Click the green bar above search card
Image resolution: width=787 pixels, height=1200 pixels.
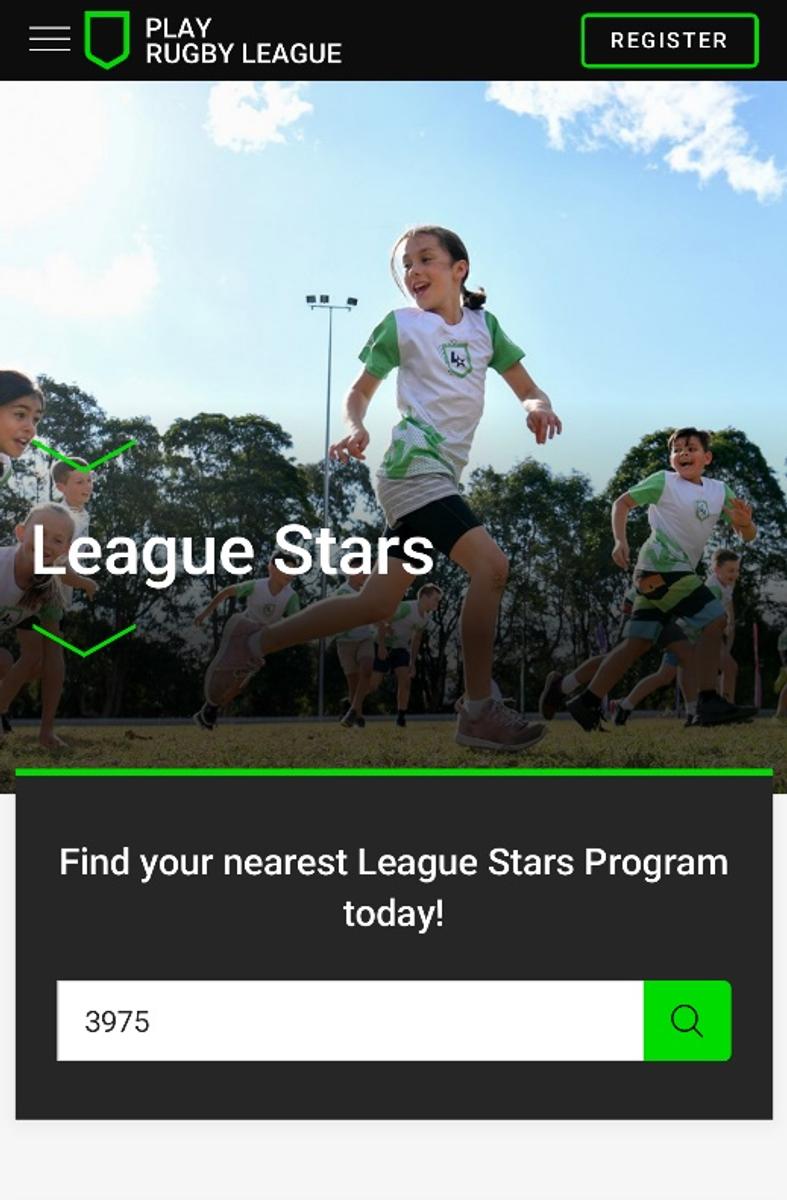[394, 772]
